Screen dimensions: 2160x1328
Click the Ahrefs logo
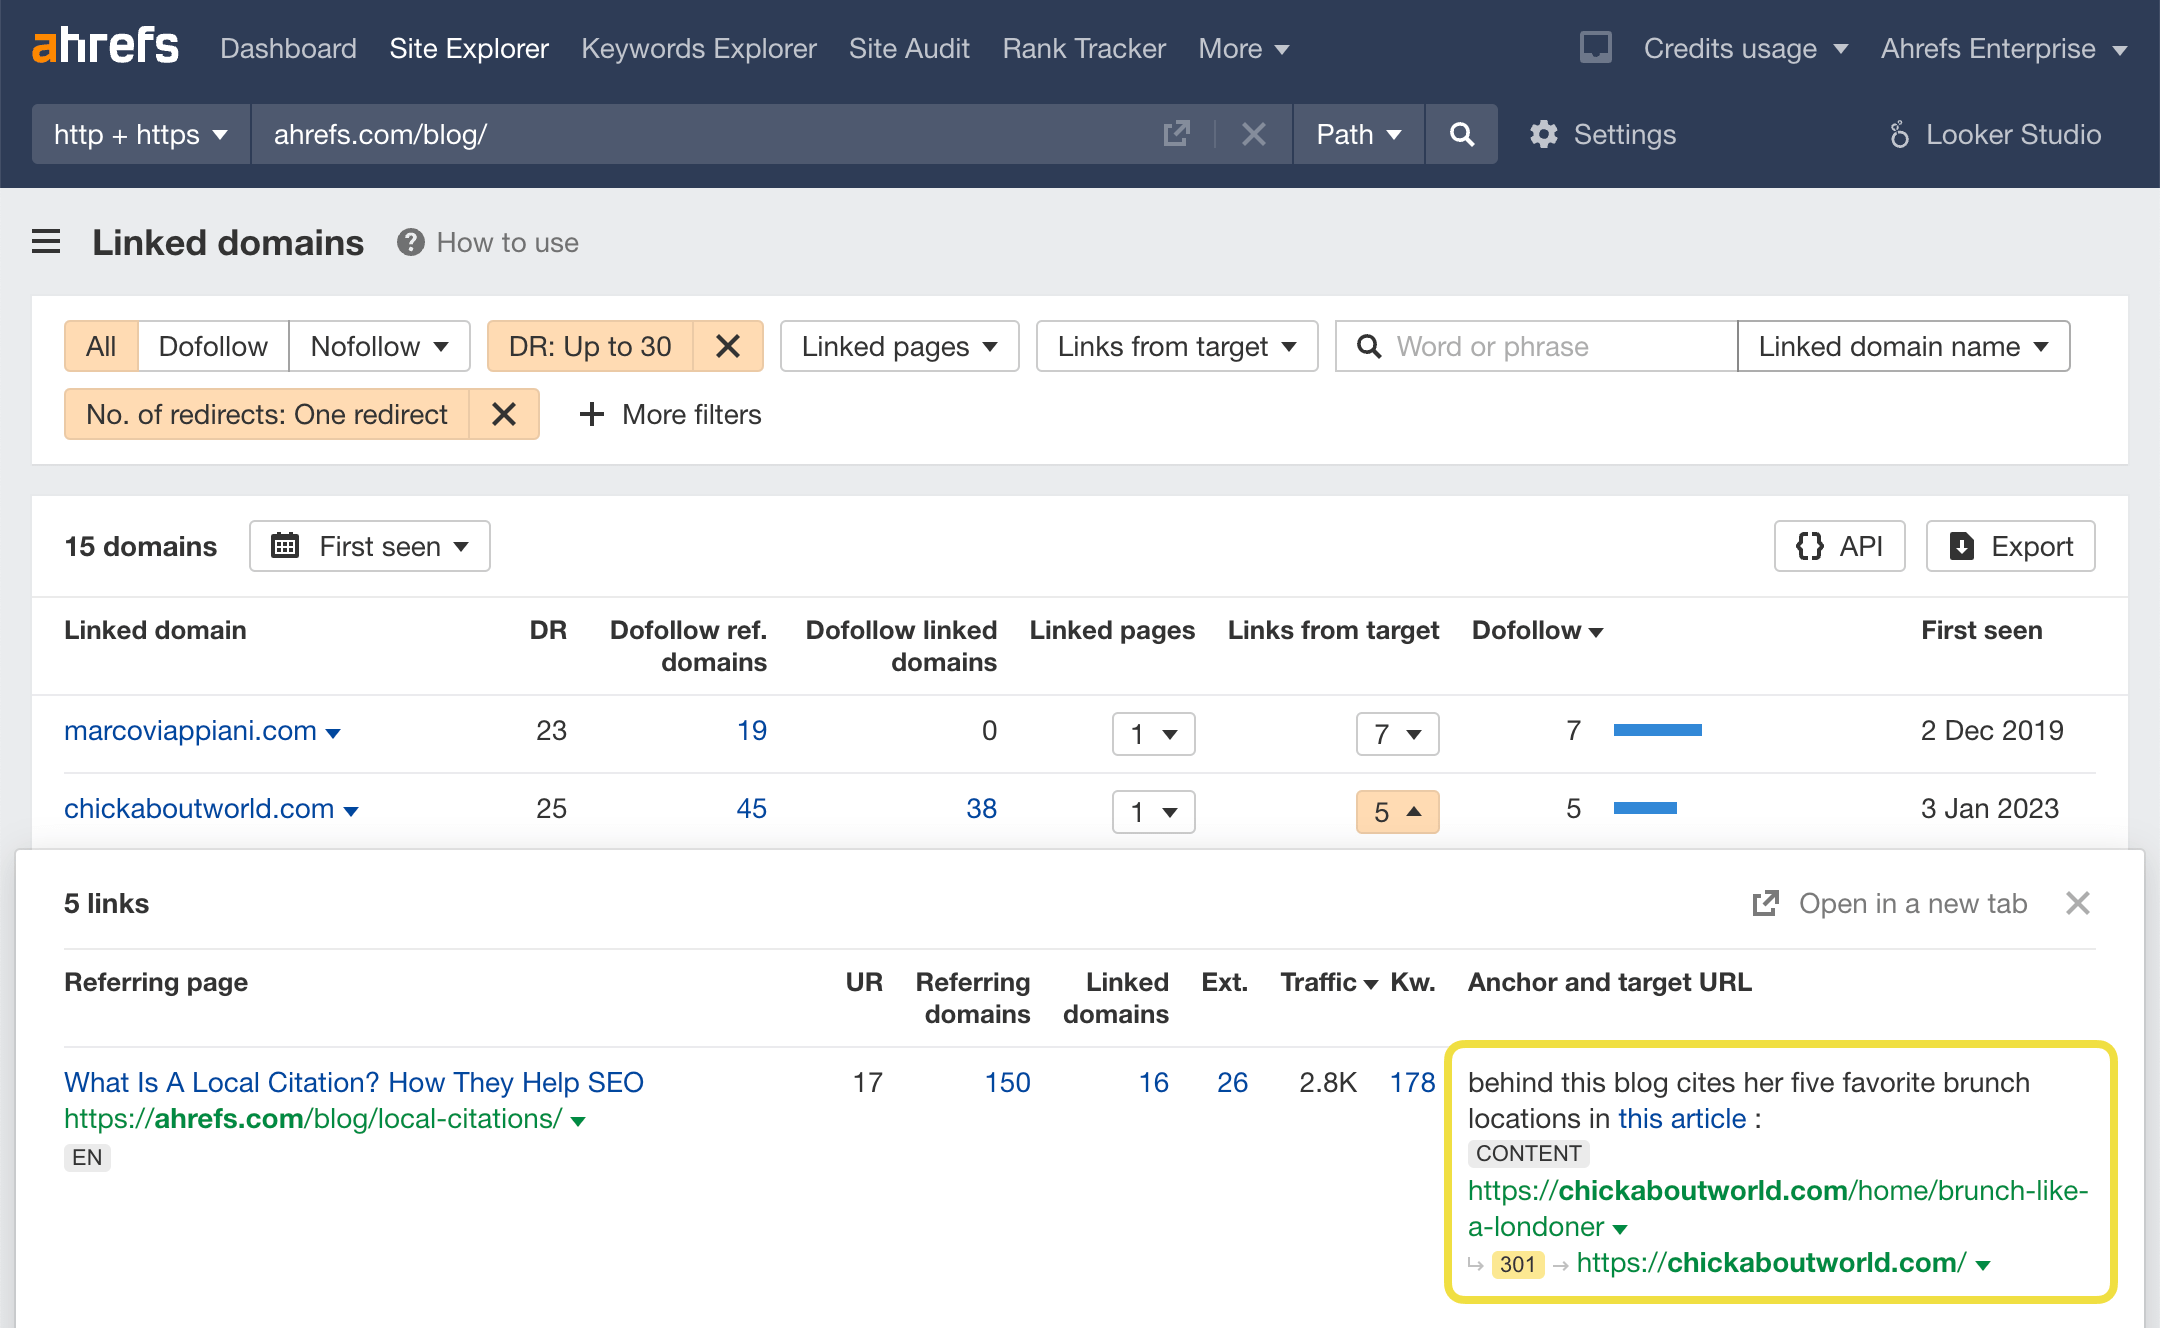(105, 46)
